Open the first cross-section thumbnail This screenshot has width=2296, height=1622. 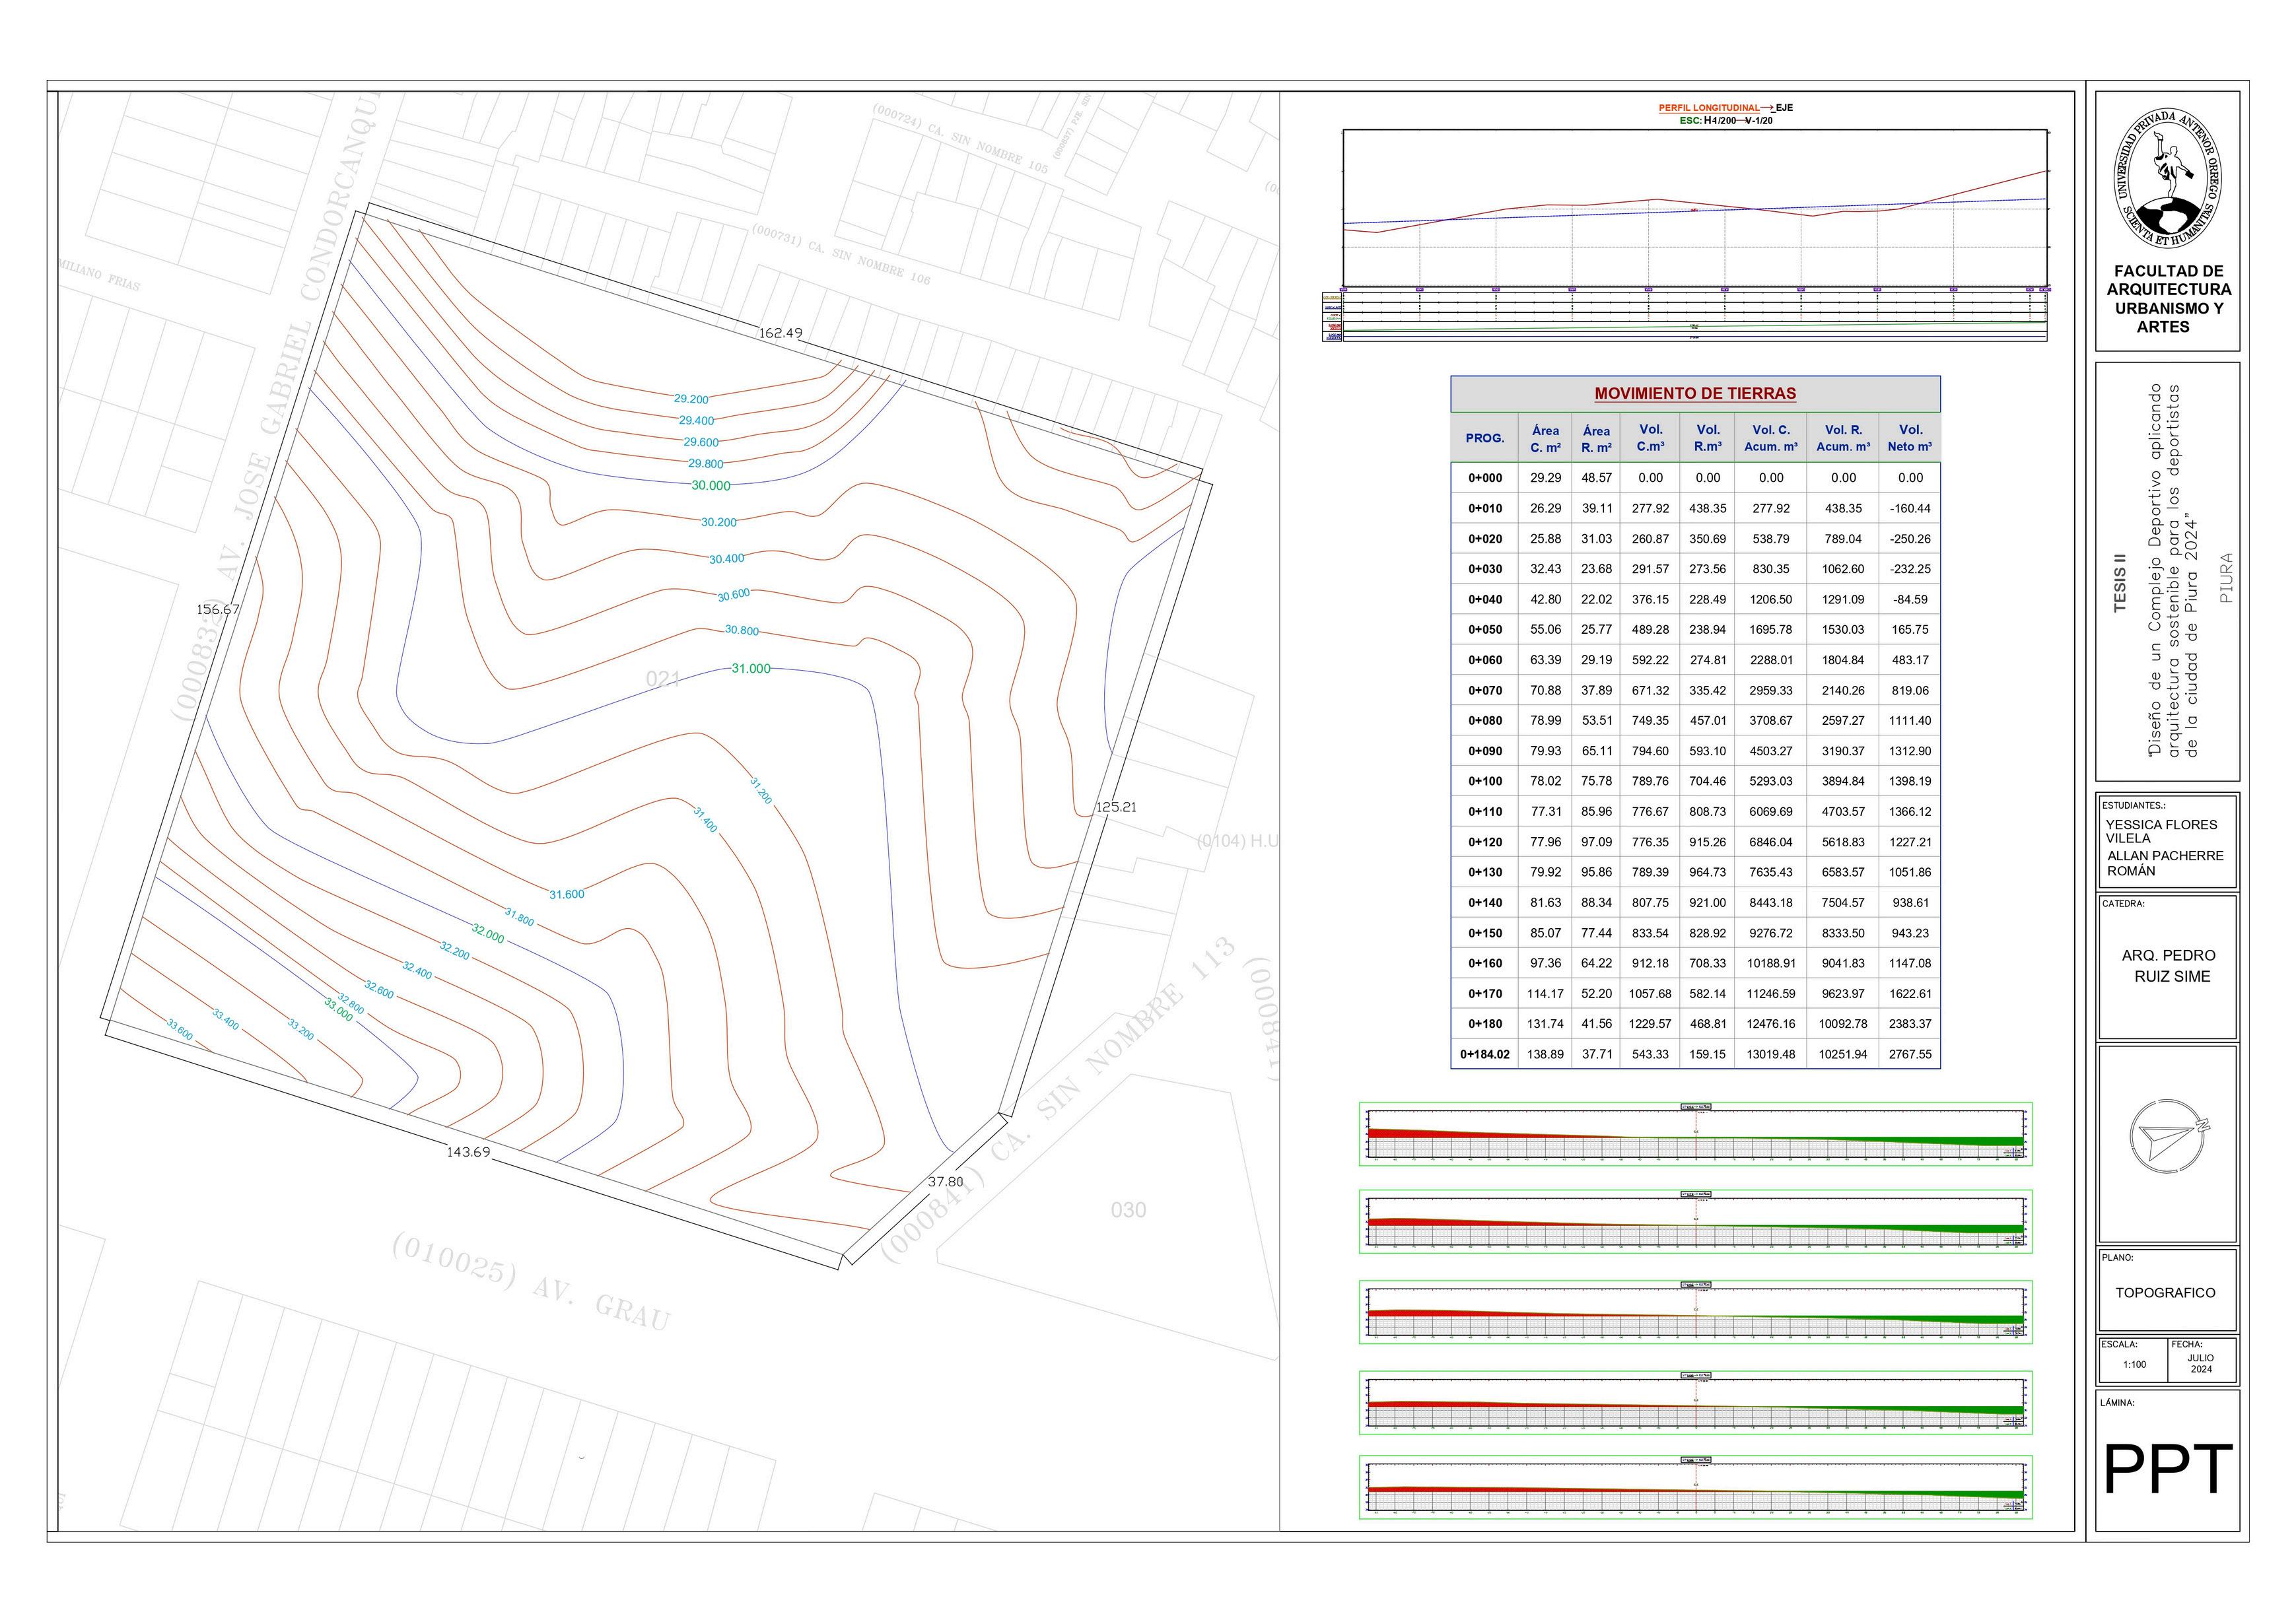(x=1695, y=1134)
